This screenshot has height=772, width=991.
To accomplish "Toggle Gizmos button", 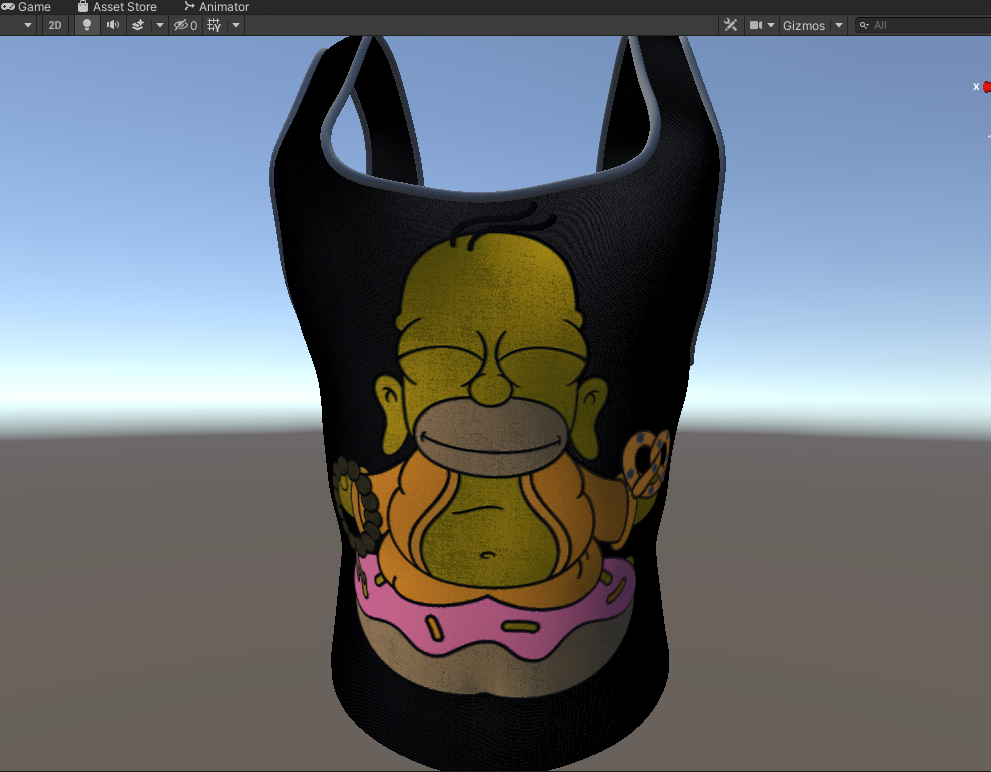I will tap(804, 25).
